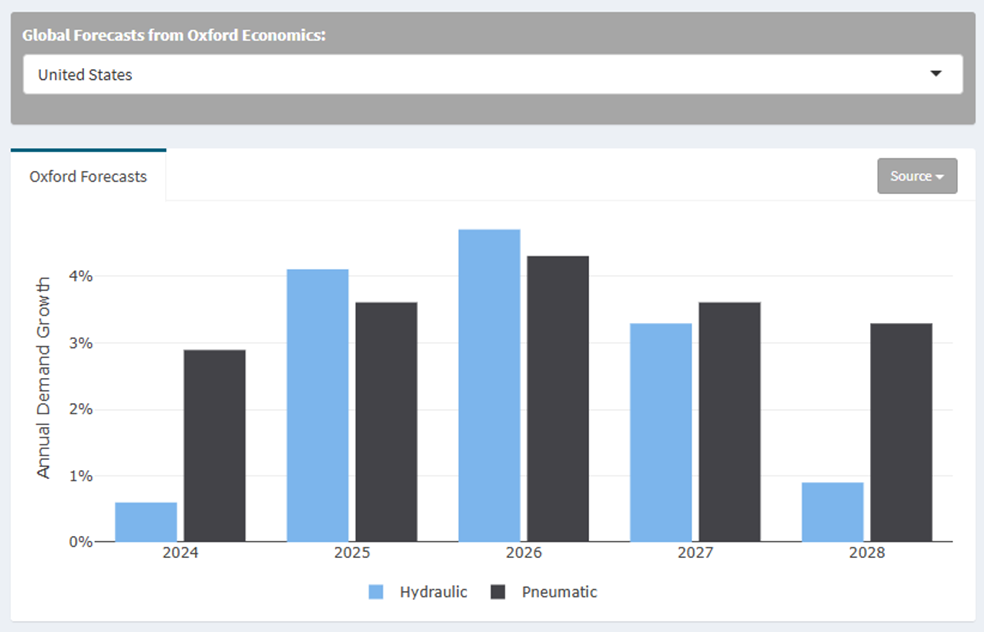Select the 2028 Hydraulic bar
Image resolution: width=984 pixels, height=632 pixels.
click(832, 512)
